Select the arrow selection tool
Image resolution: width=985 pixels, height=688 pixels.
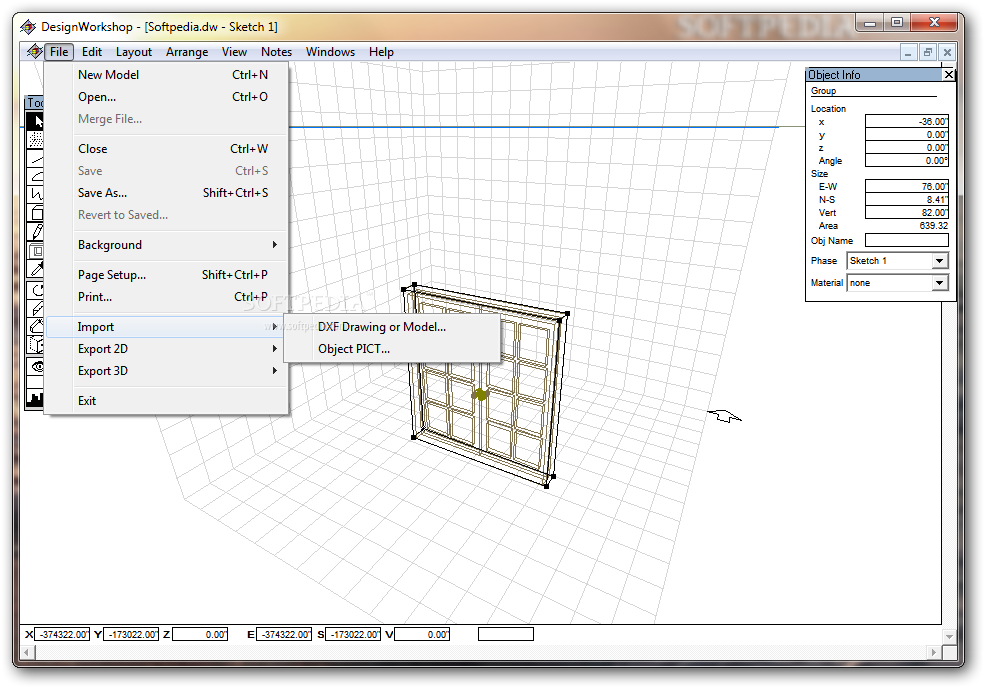[36, 121]
